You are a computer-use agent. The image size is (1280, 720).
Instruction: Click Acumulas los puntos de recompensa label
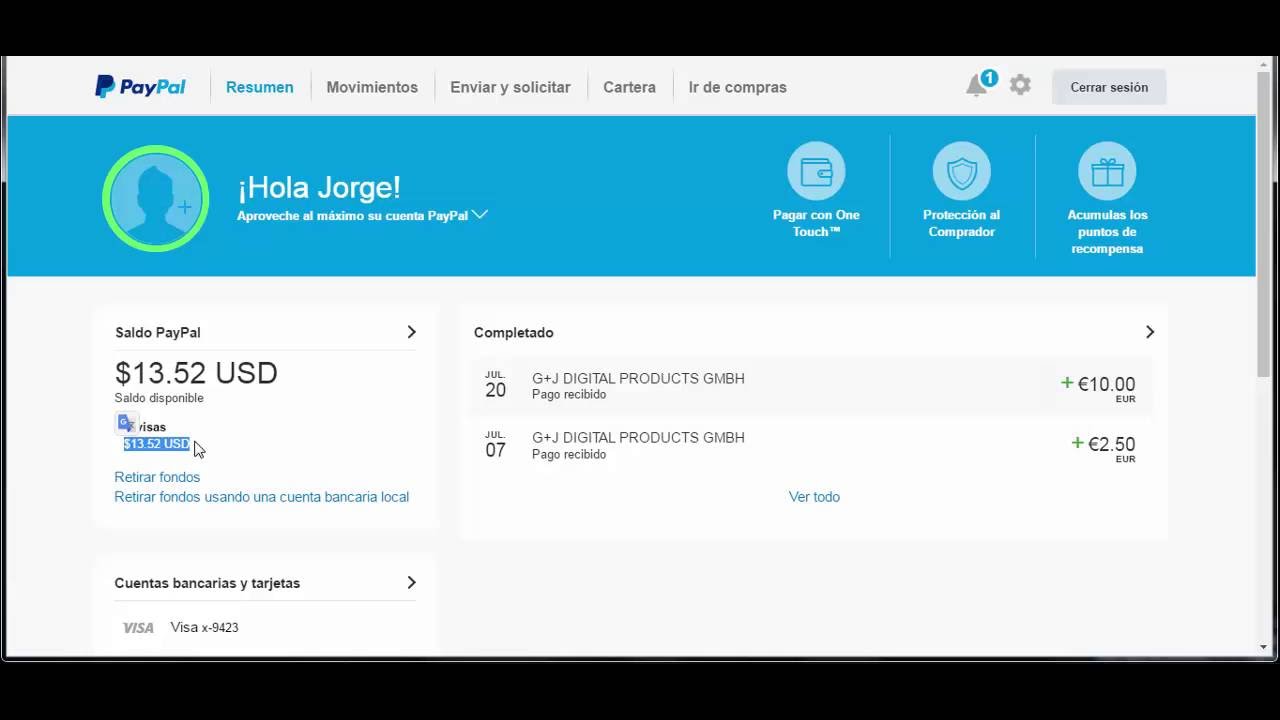tap(1107, 232)
